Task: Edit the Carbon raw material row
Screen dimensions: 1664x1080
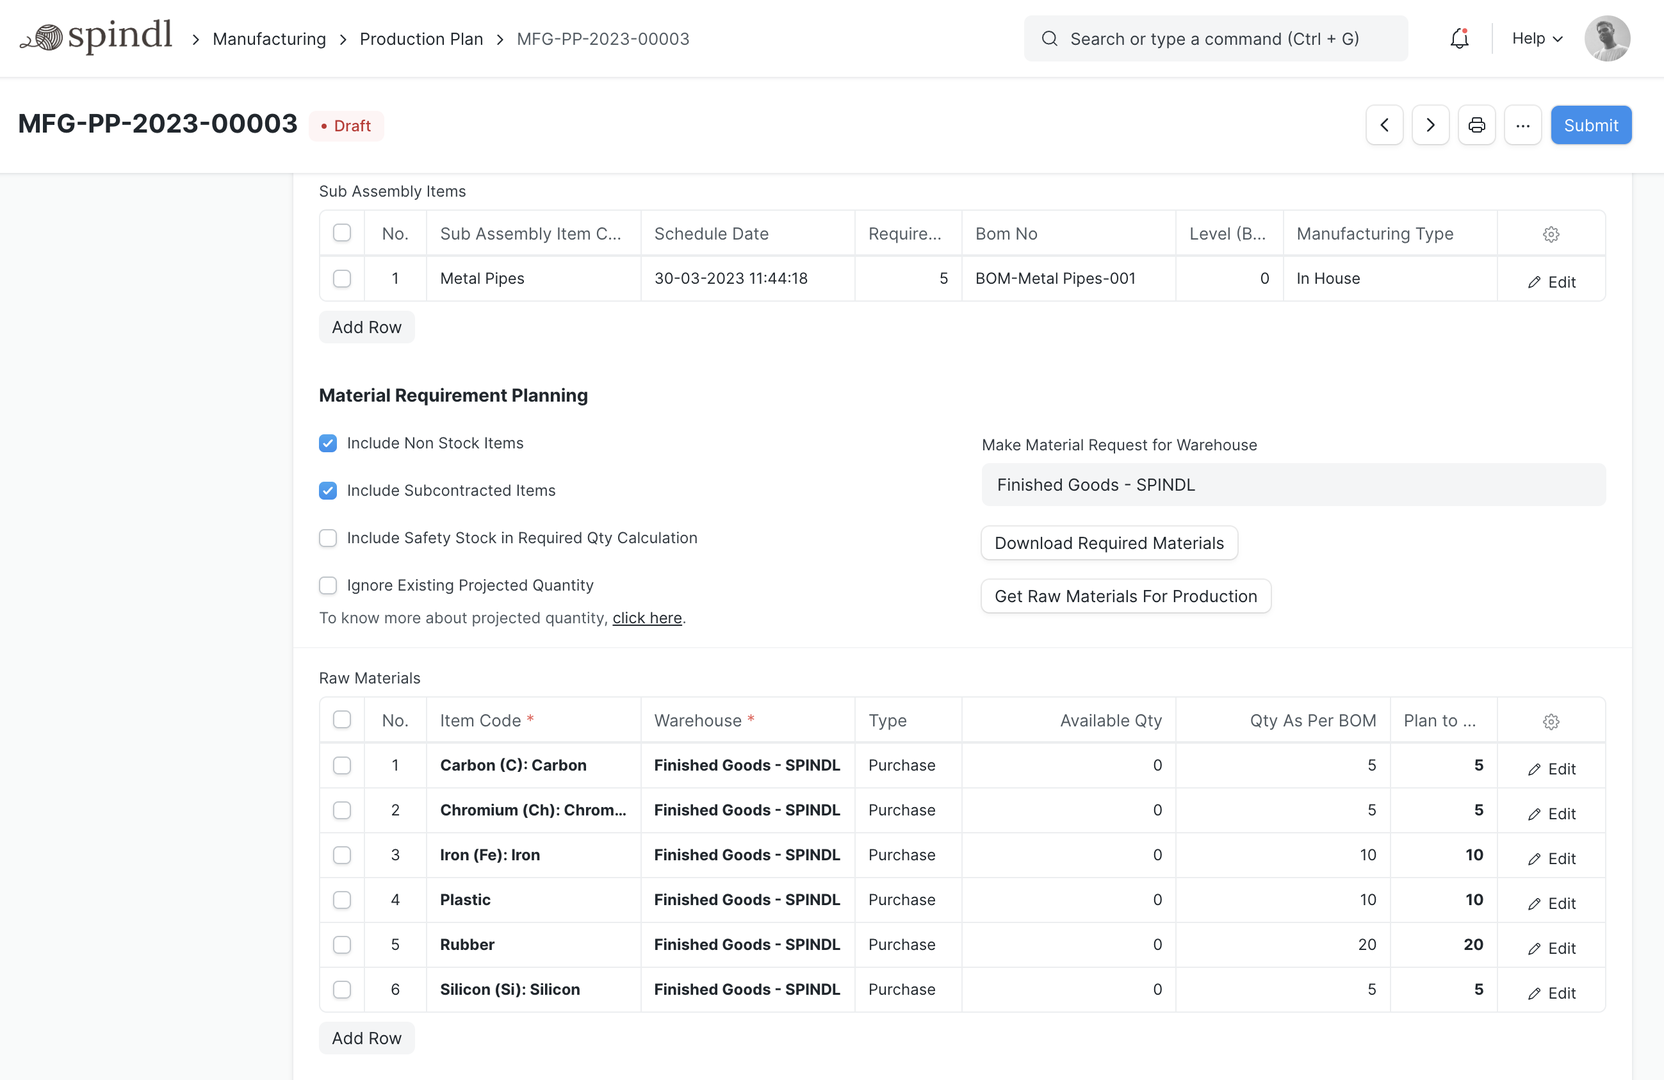Action: pyautogui.click(x=1551, y=769)
